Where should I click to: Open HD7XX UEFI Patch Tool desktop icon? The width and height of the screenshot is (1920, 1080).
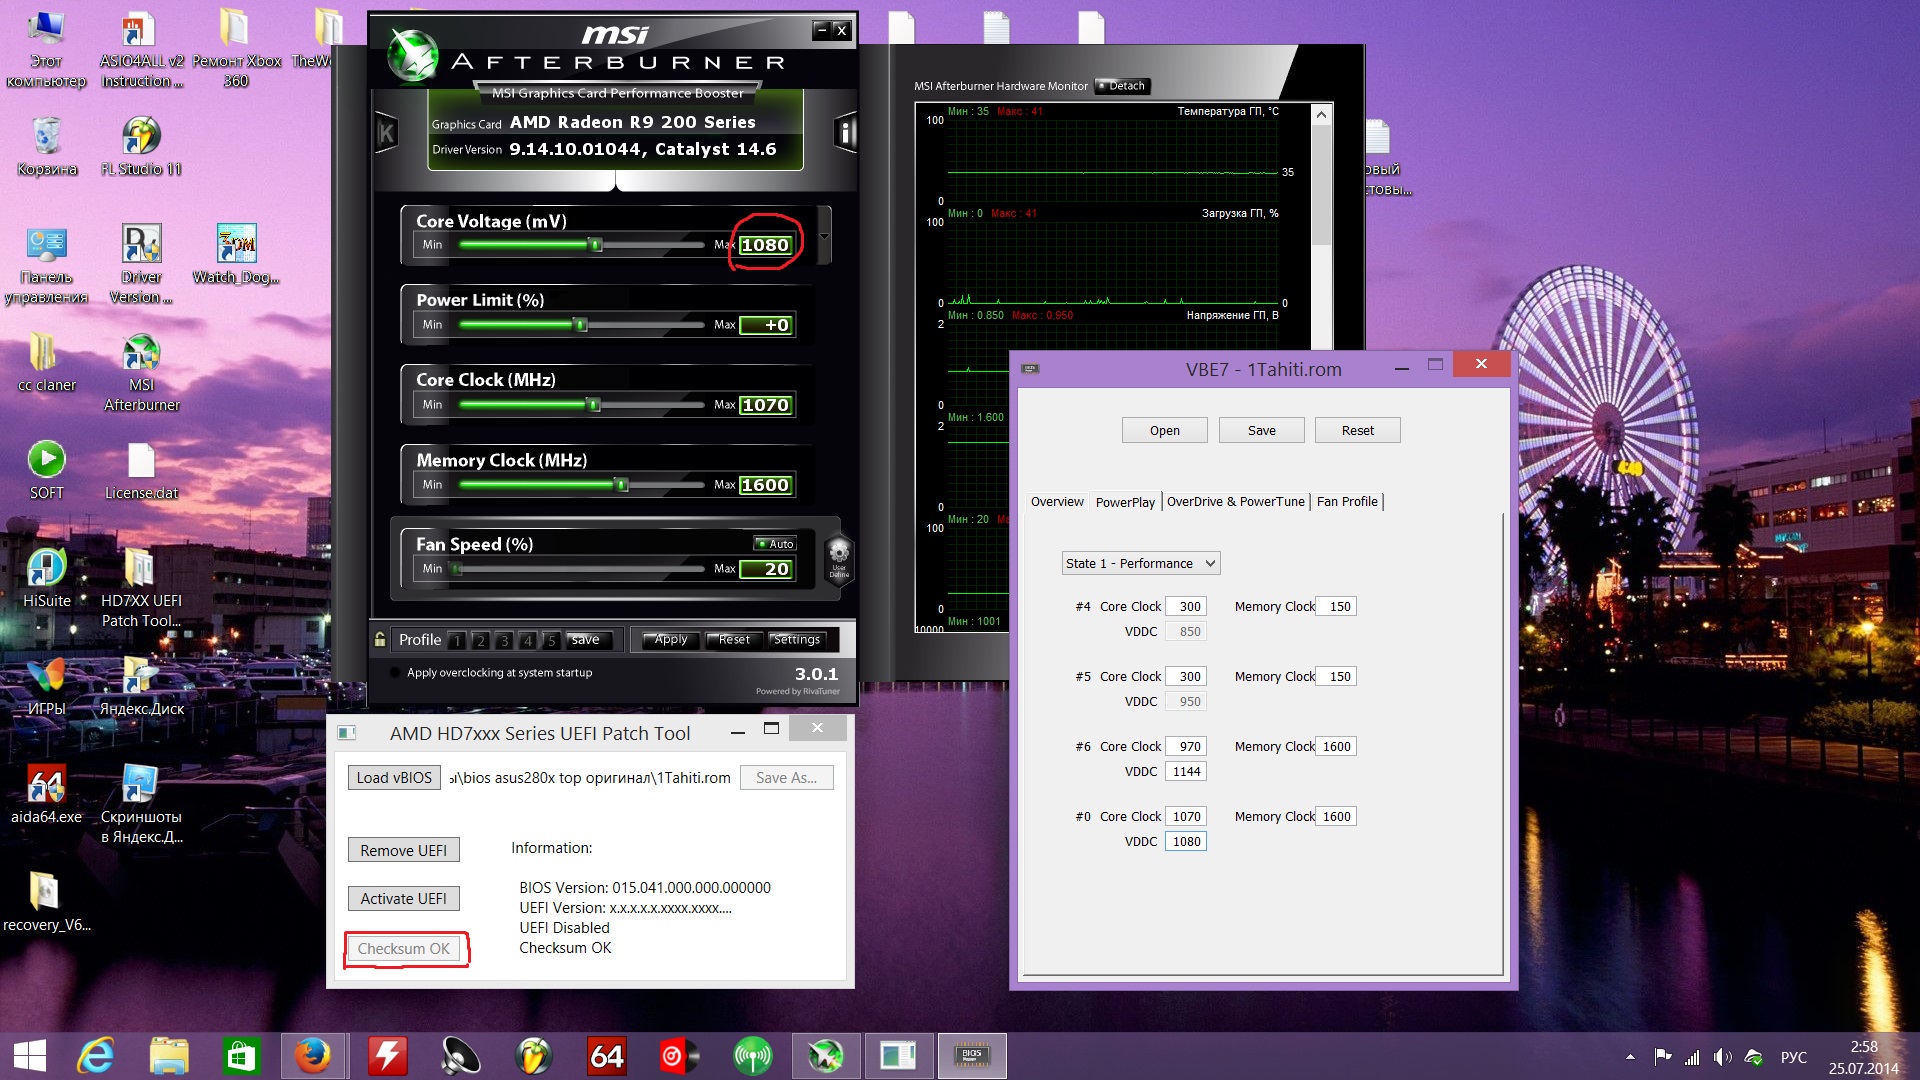click(140, 569)
